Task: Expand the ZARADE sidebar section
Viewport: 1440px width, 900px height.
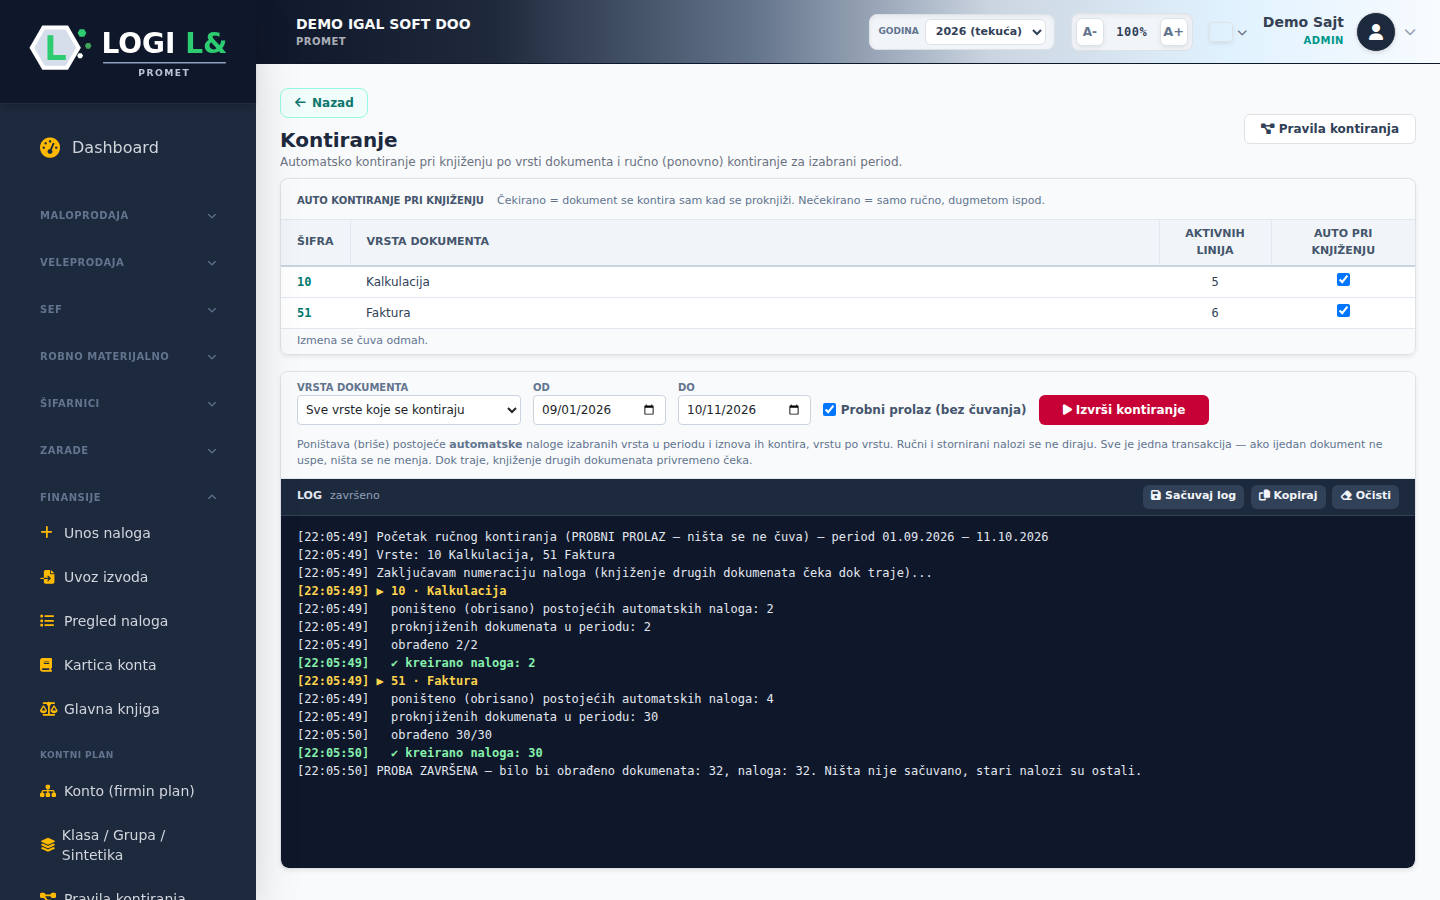Action: pos(128,450)
